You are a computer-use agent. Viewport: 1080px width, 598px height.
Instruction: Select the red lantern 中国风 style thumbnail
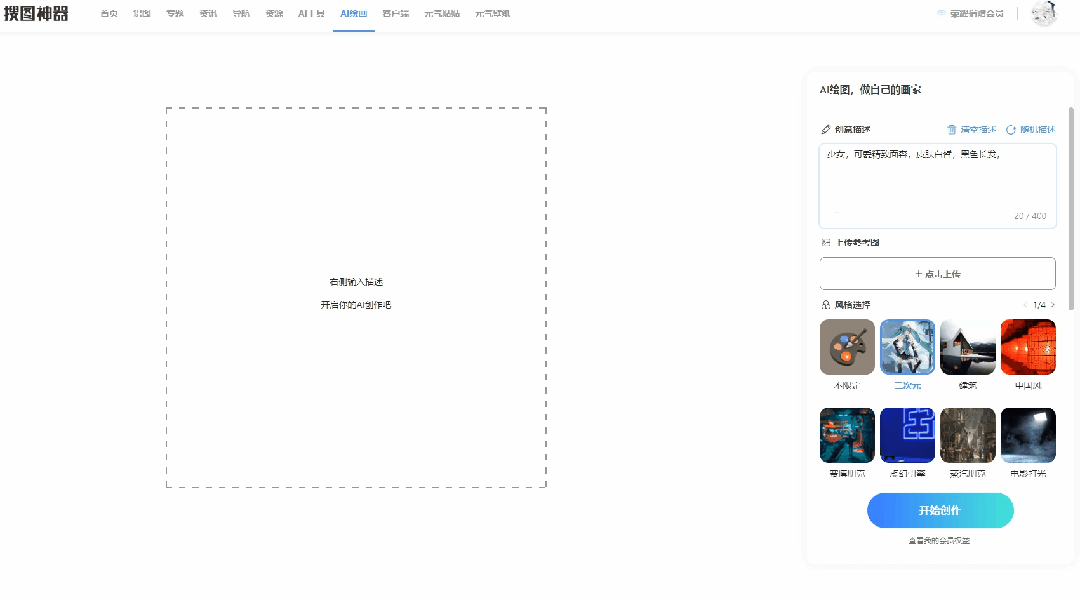tap(1028, 347)
